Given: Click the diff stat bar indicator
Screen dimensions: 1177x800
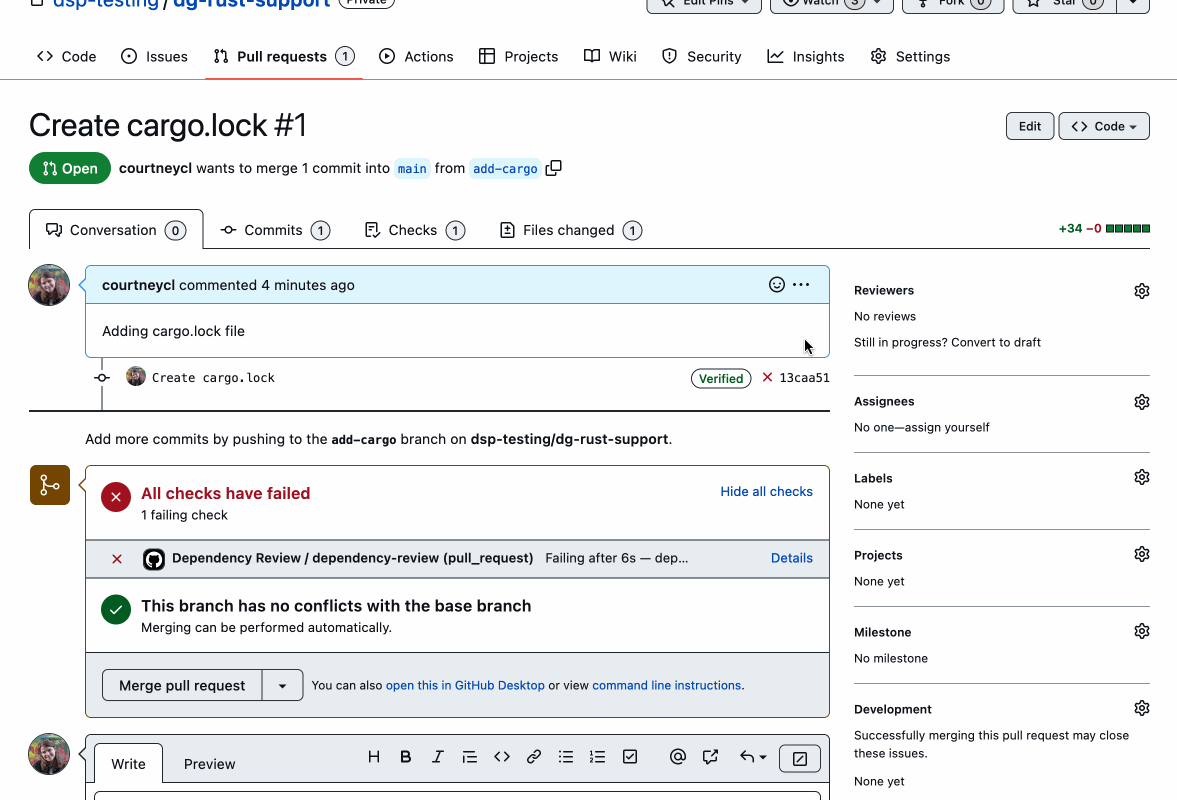Looking at the screenshot, I should point(1127,229).
